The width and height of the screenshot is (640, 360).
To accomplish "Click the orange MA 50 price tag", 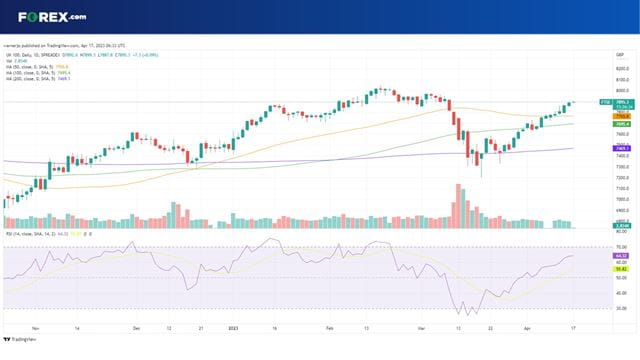I will [622, 117].
